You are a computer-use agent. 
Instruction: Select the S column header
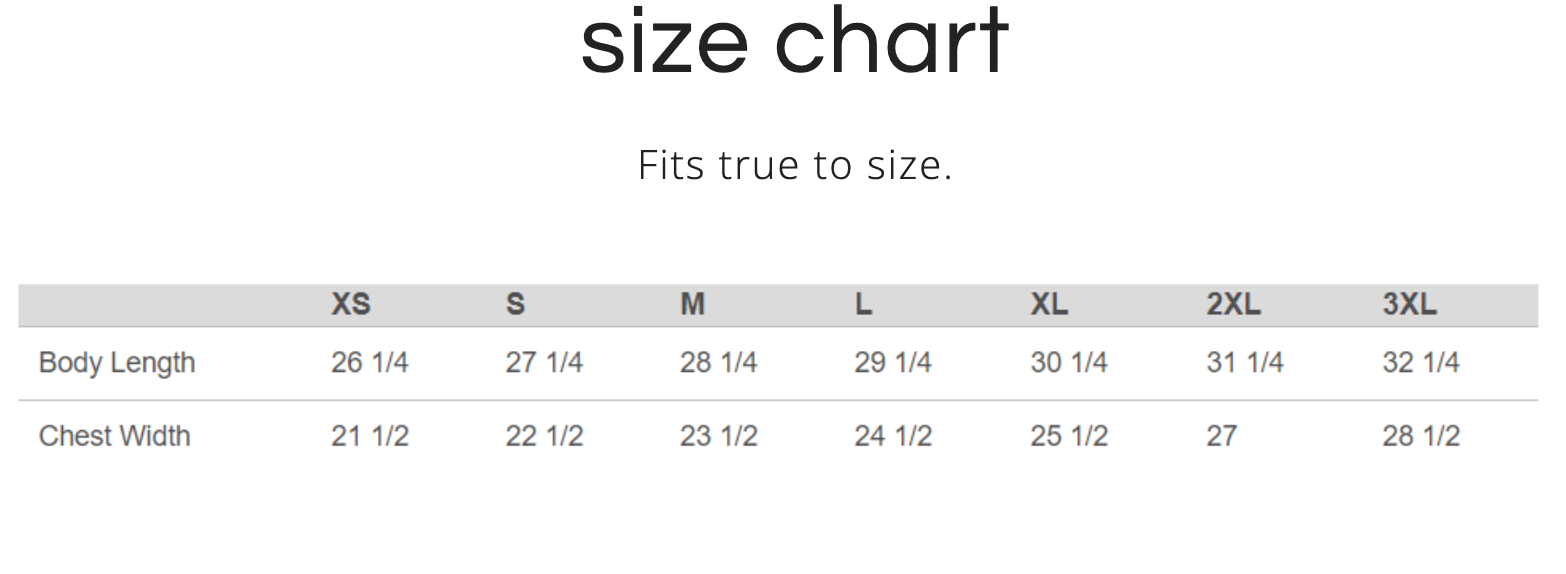515,305
